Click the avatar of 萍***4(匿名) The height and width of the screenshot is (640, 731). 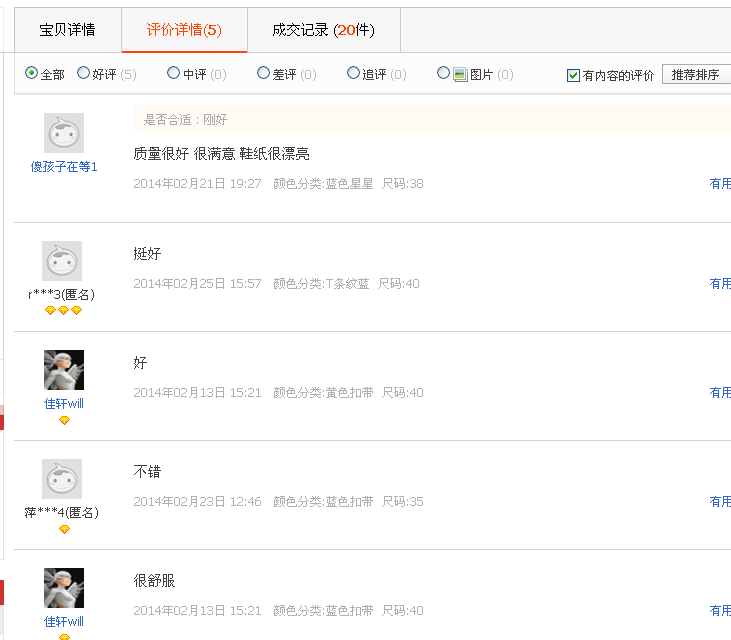[62, 479]
